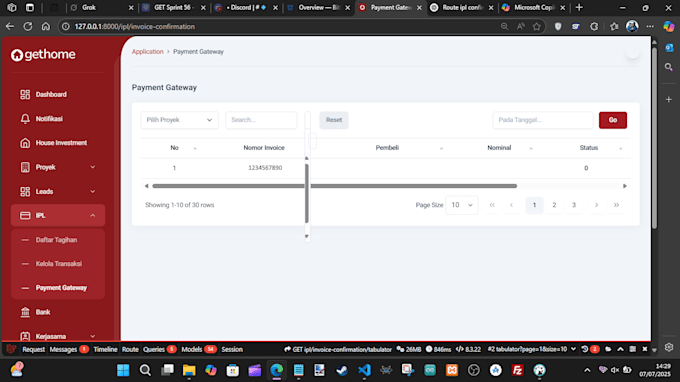The height and width of the screenshot is (382, 680).
Task: Go to page 2
Action: coord(554,205)
